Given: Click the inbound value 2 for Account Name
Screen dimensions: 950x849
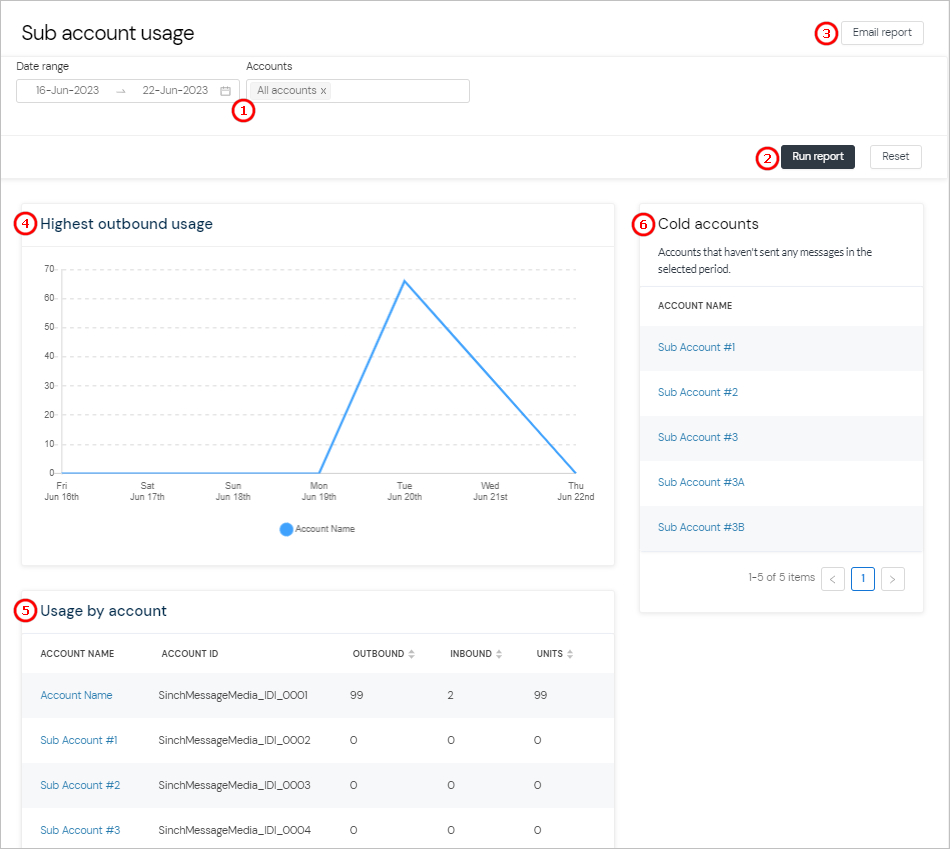Looking at the screenshot, I should click(x=451, y=695).
